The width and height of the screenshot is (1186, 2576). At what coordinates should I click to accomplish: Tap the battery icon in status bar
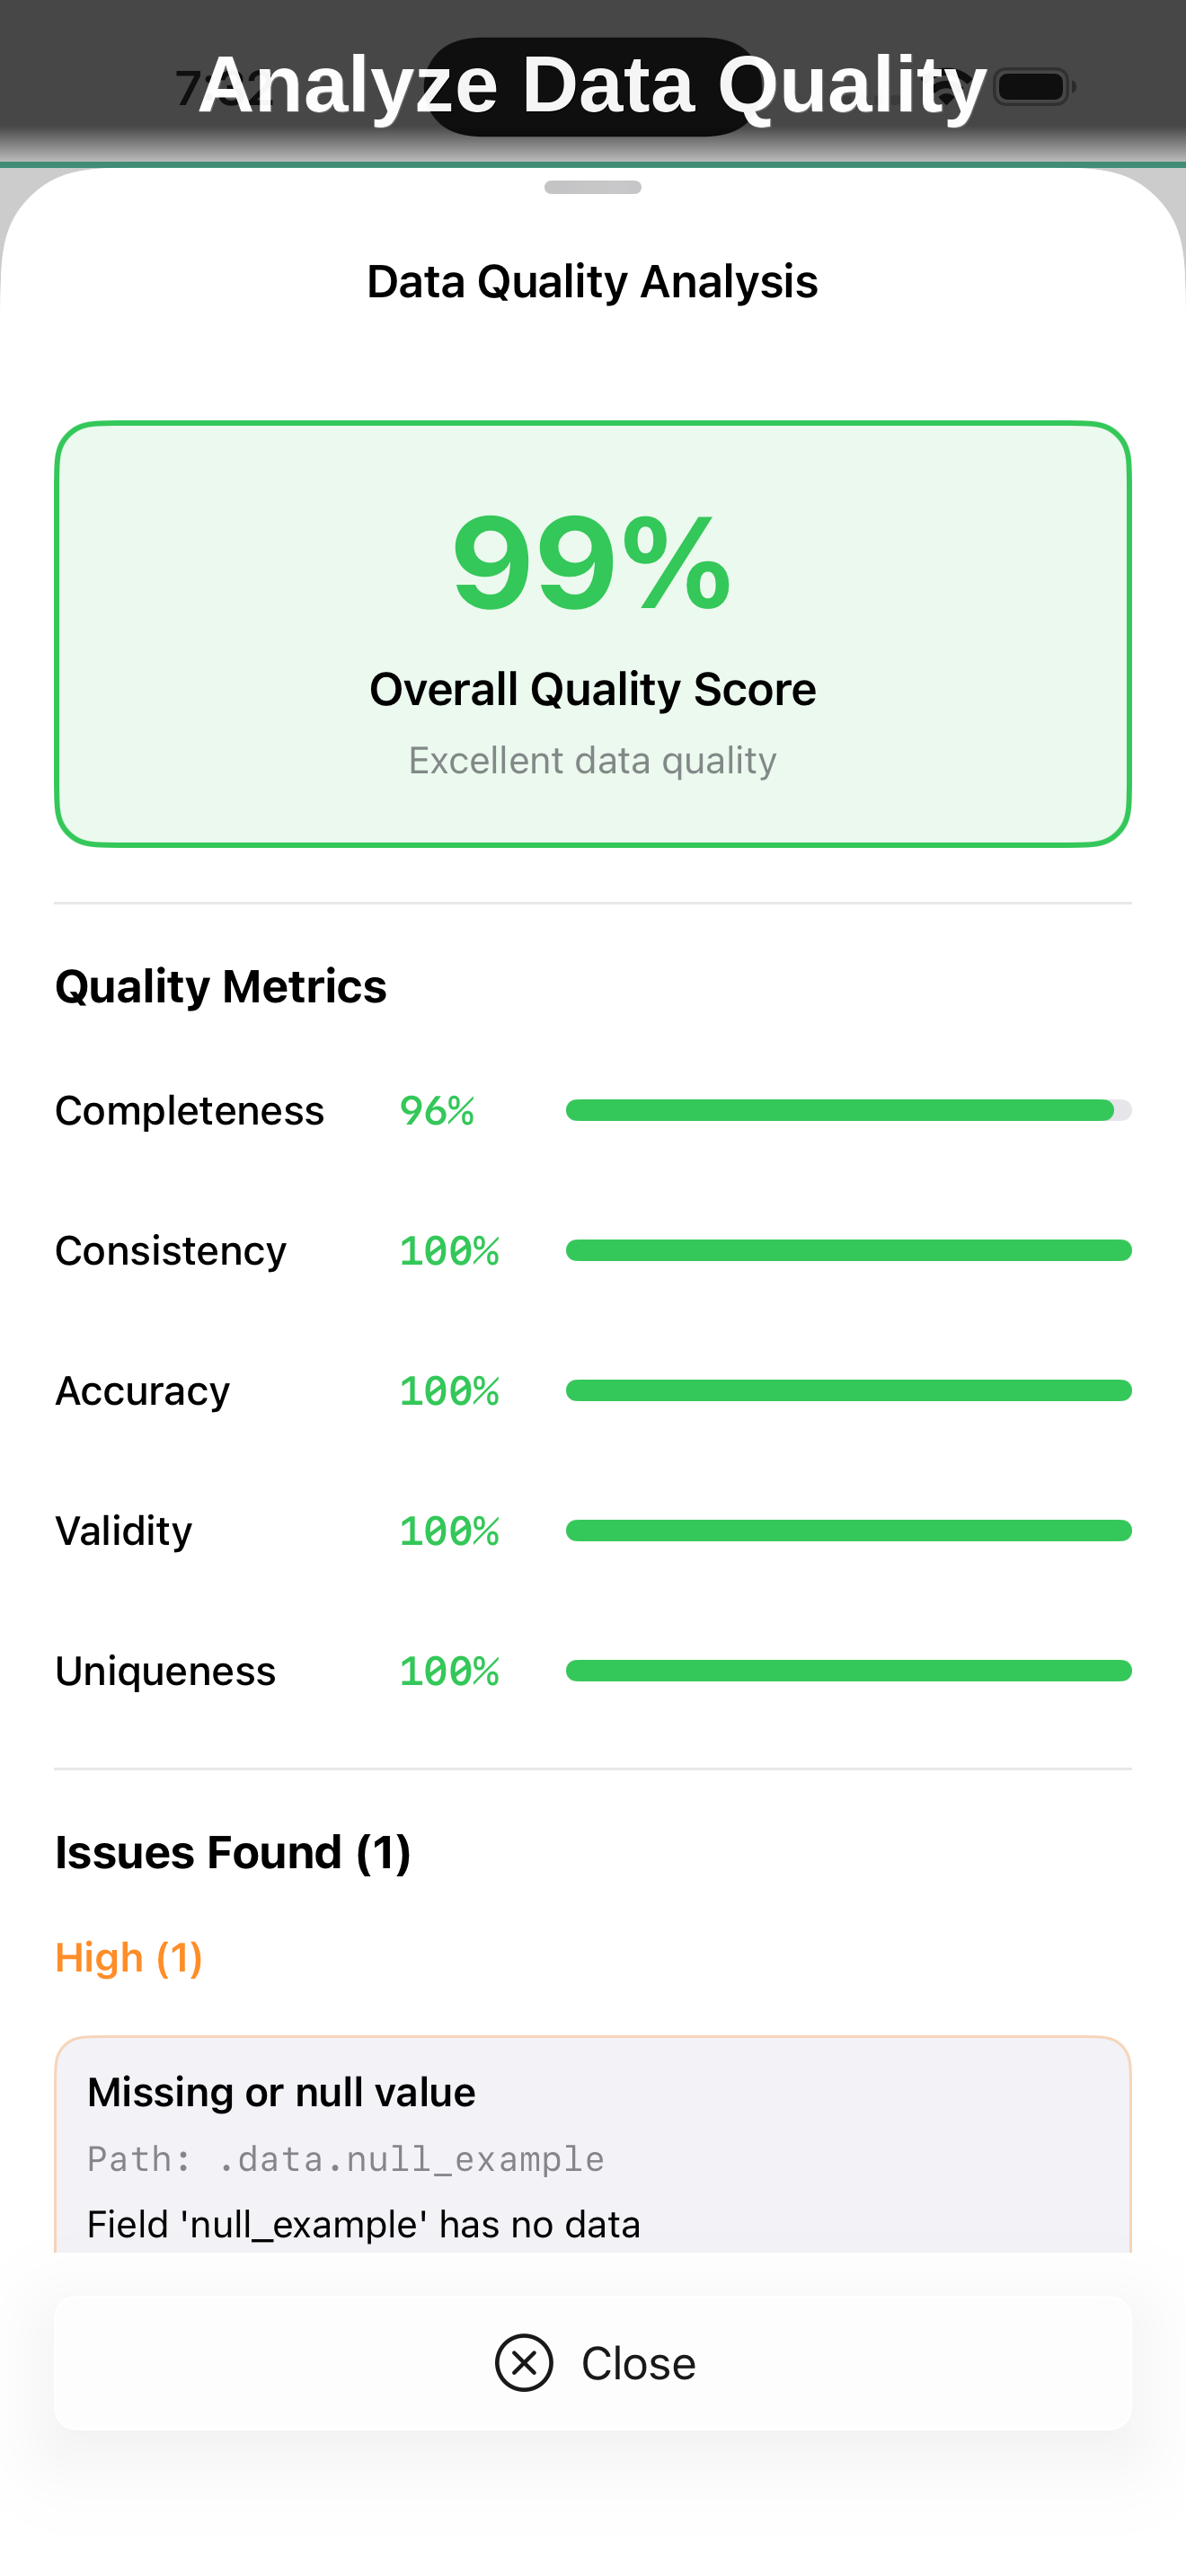1034,87
